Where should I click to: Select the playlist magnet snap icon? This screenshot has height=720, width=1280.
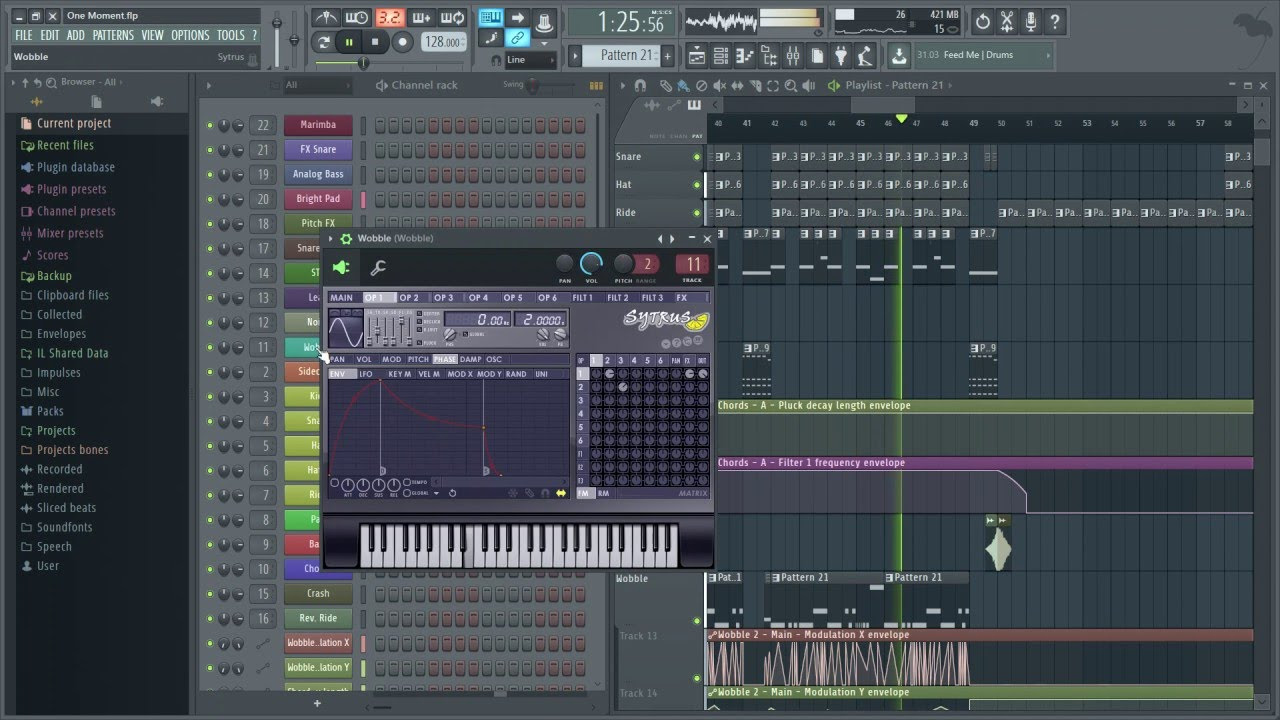[x=640, y=86]
